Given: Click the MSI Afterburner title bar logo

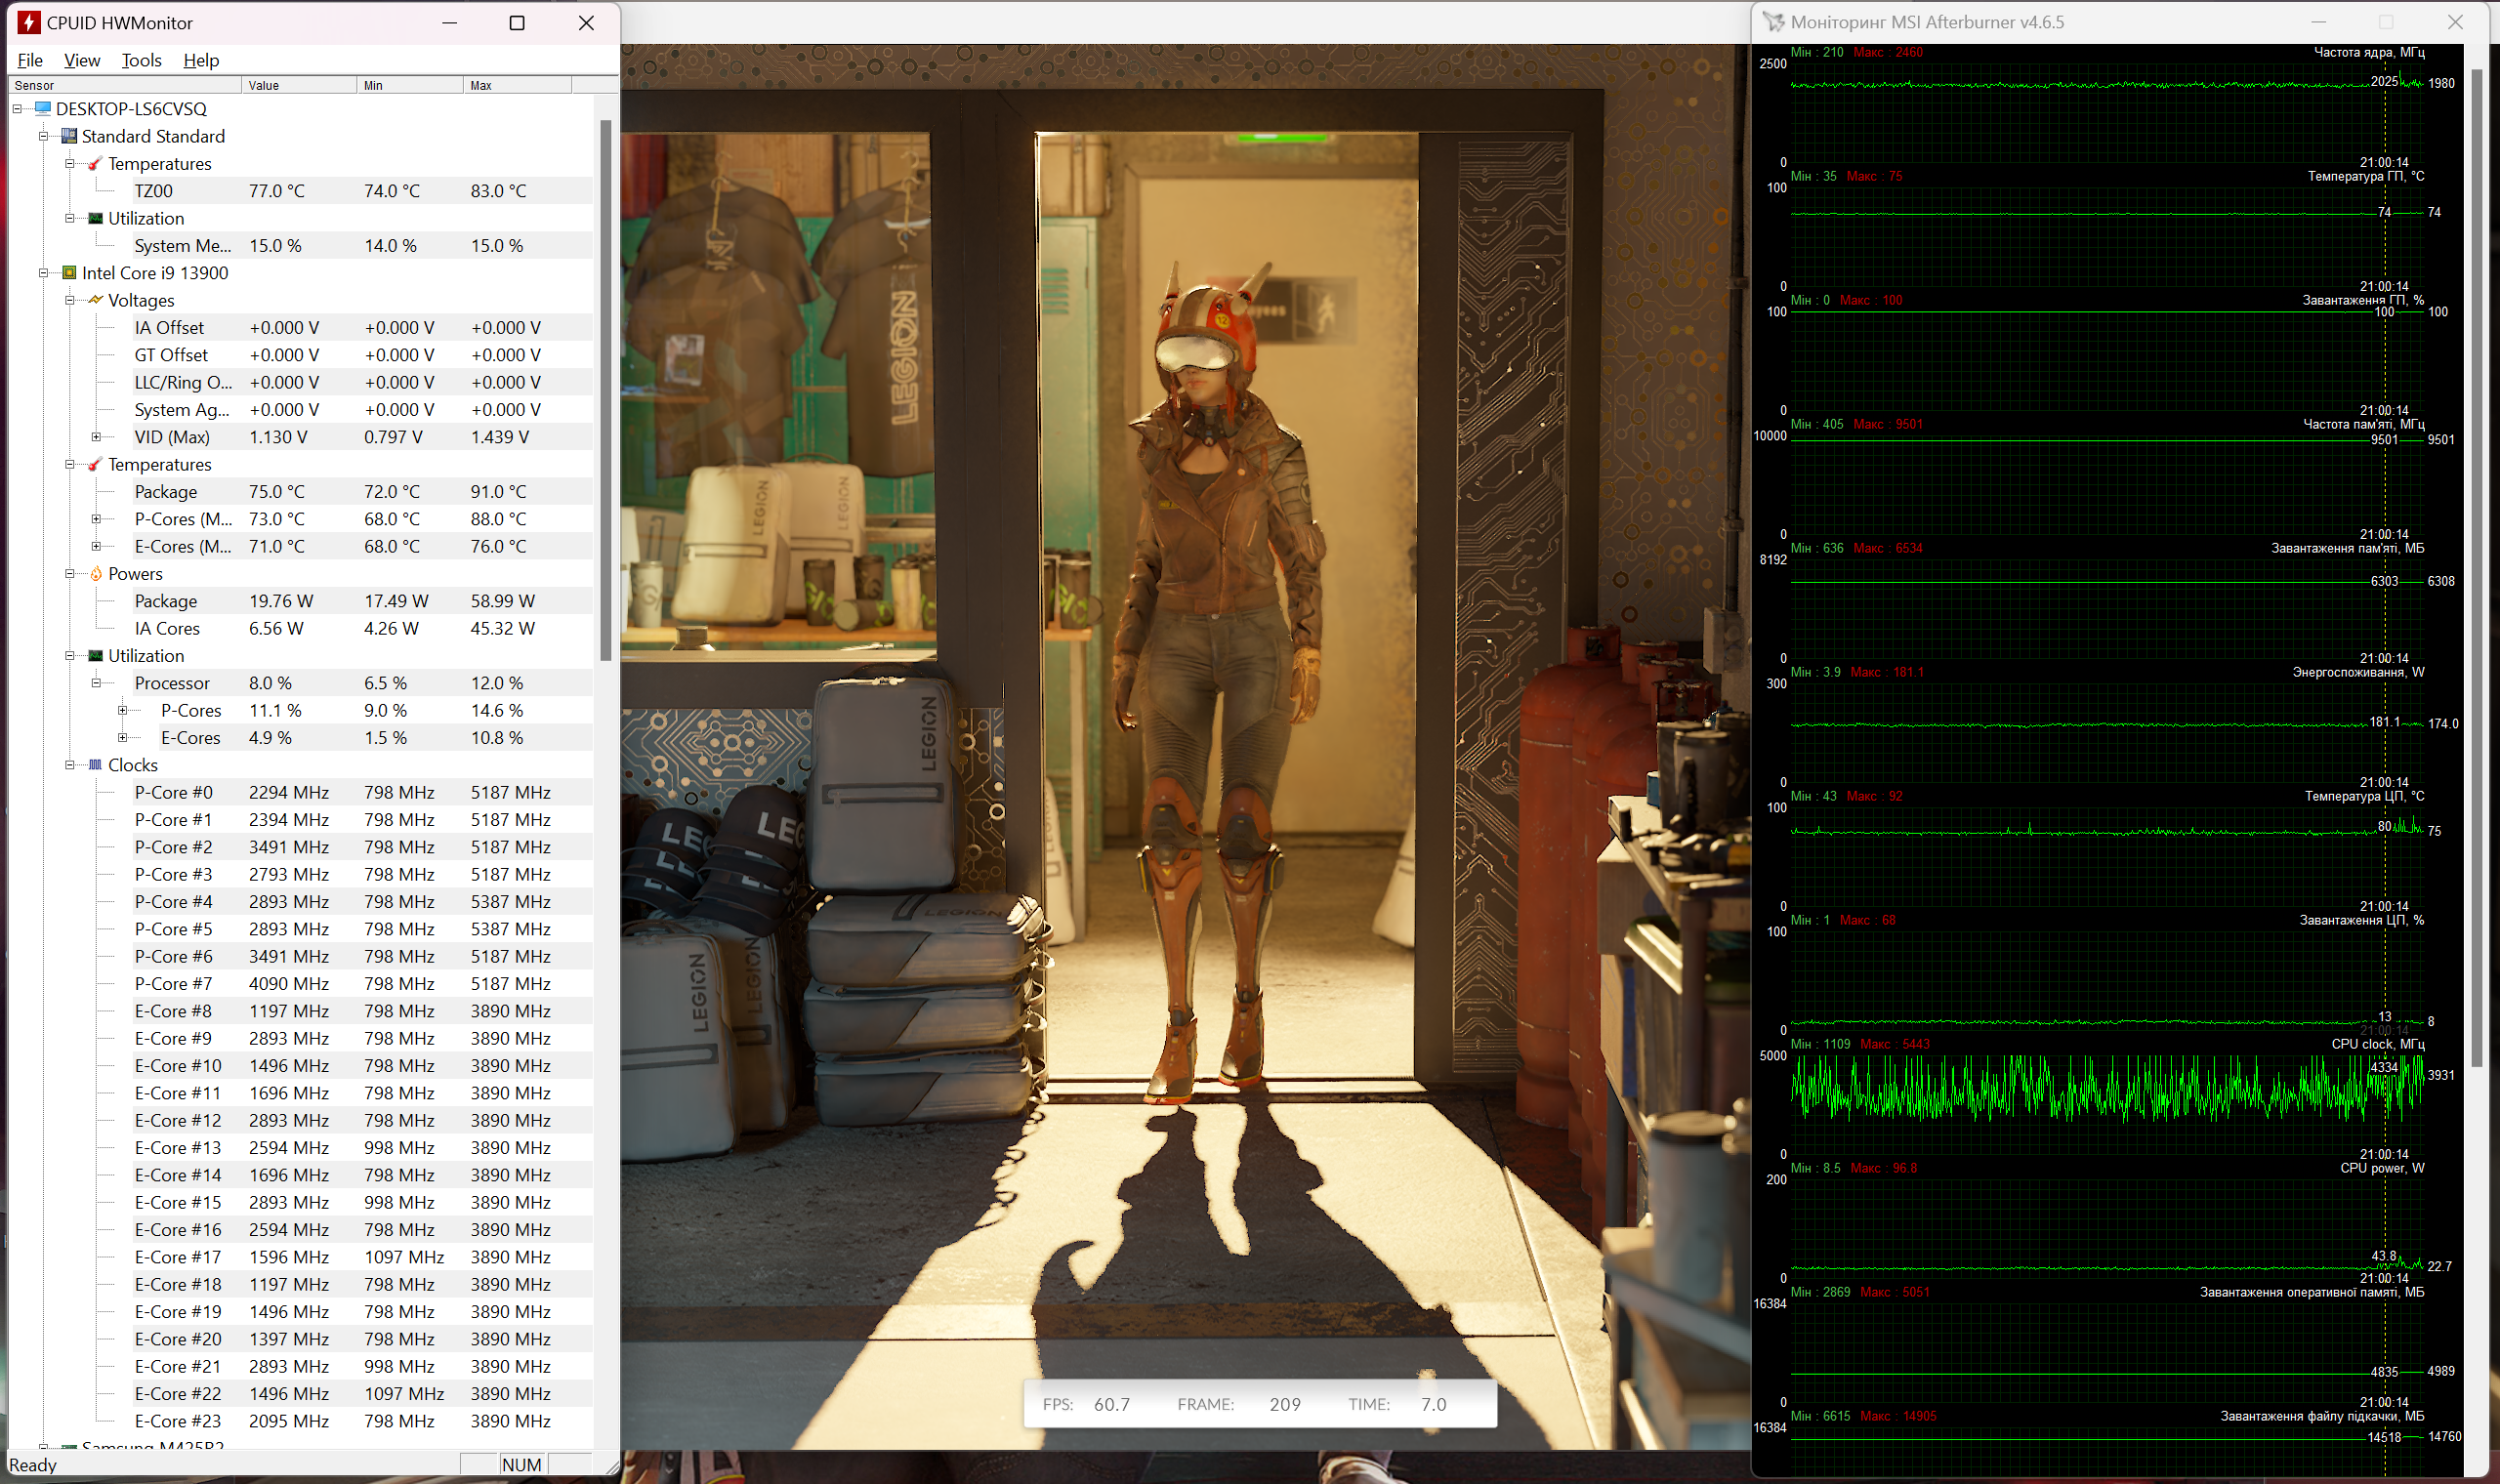Looking at the screenshot, I should (x=1773, y=22).
